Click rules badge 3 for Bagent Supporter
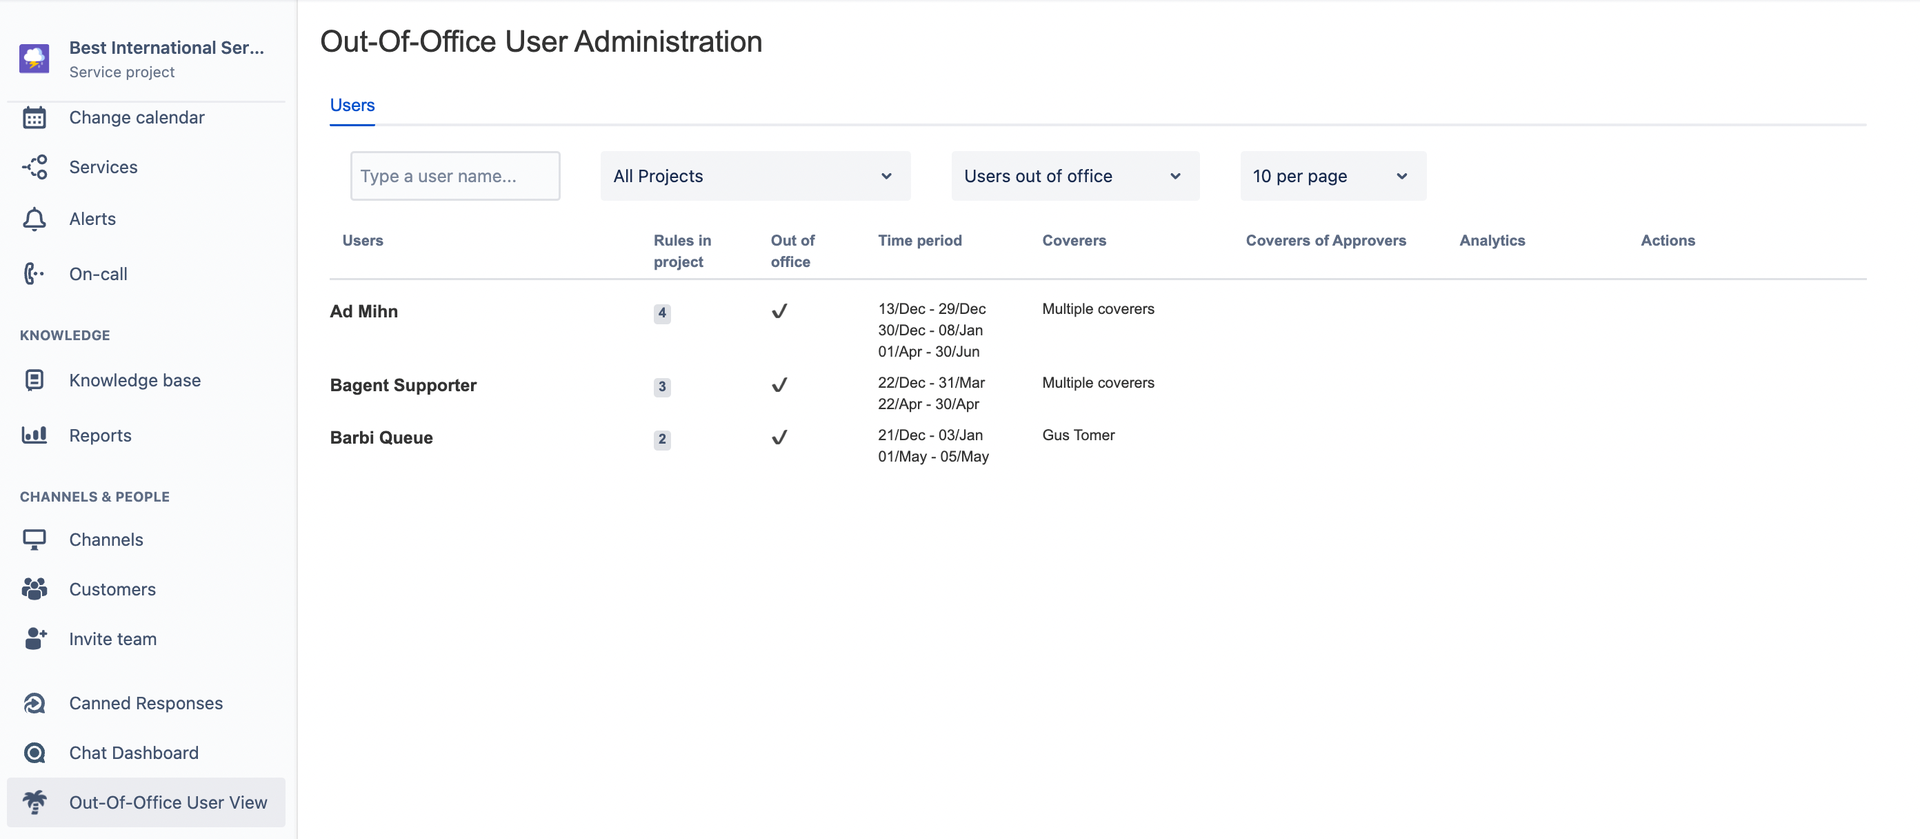 [662, 387]
